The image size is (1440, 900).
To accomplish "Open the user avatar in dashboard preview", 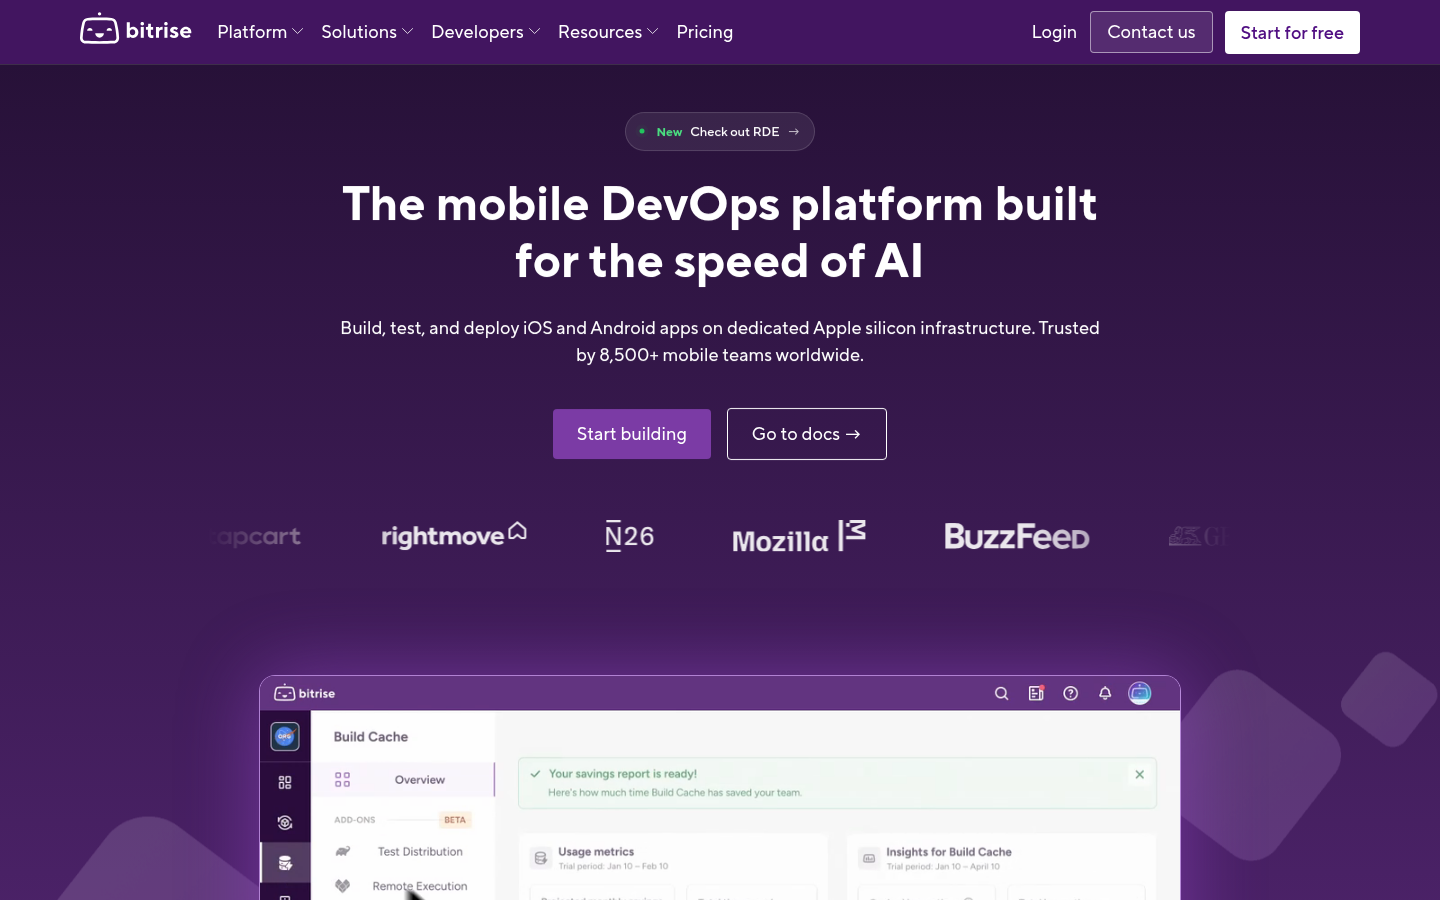I will tap(1140, 693).
